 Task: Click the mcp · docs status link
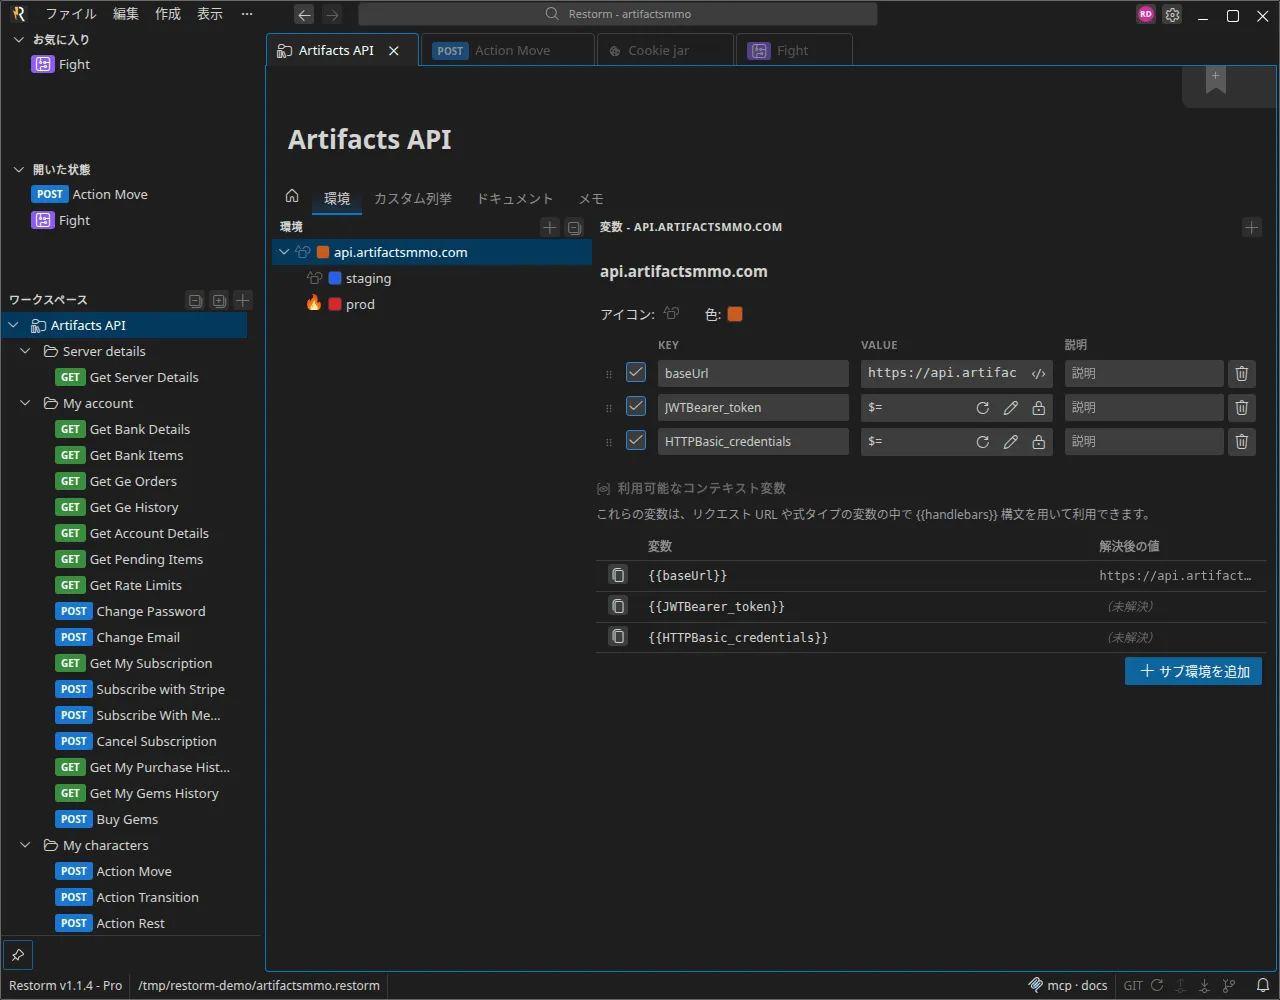(x=1068, y=985)
